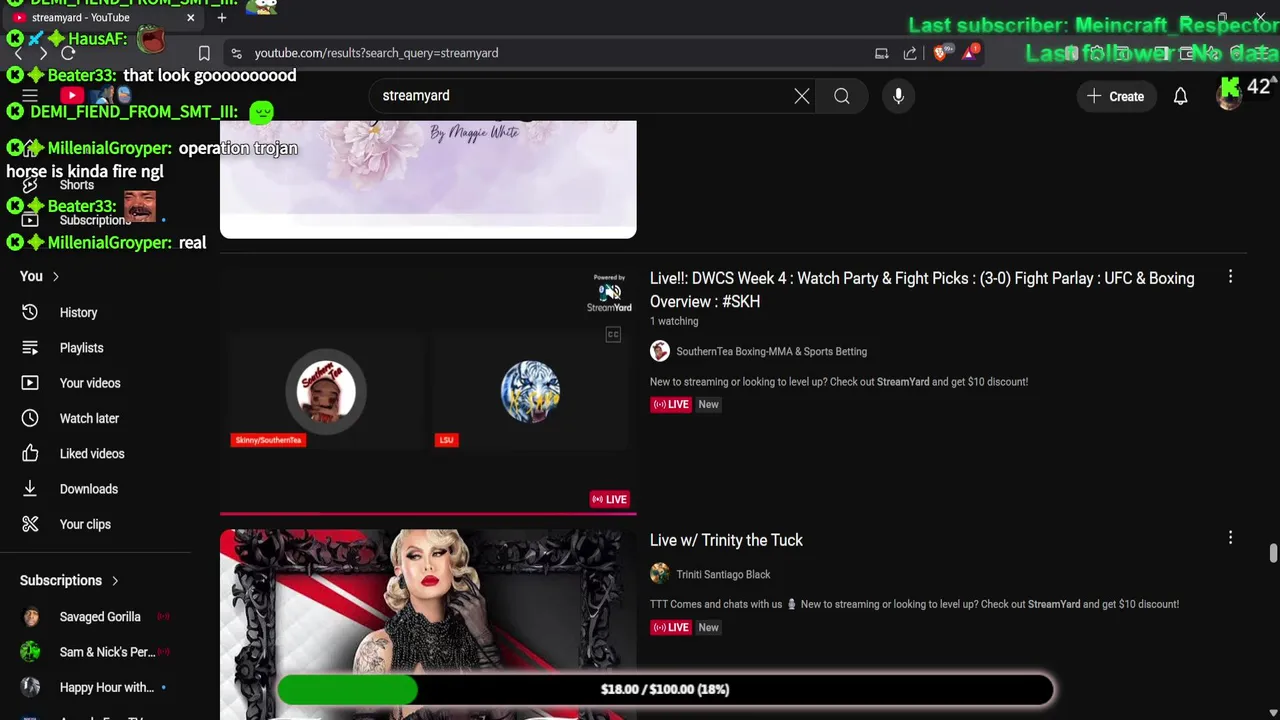Open Brave Rewards triangle icon
The image size is (1280, 720).
click(x=969, y=53)
